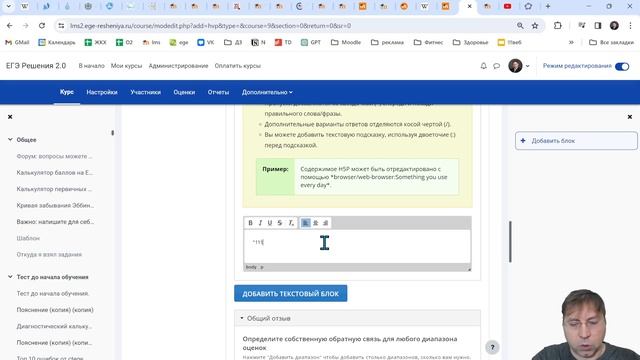This screenshot has width=640, height=360.
Task: Open the GMail bookmark
Action: tap(17, 42)
